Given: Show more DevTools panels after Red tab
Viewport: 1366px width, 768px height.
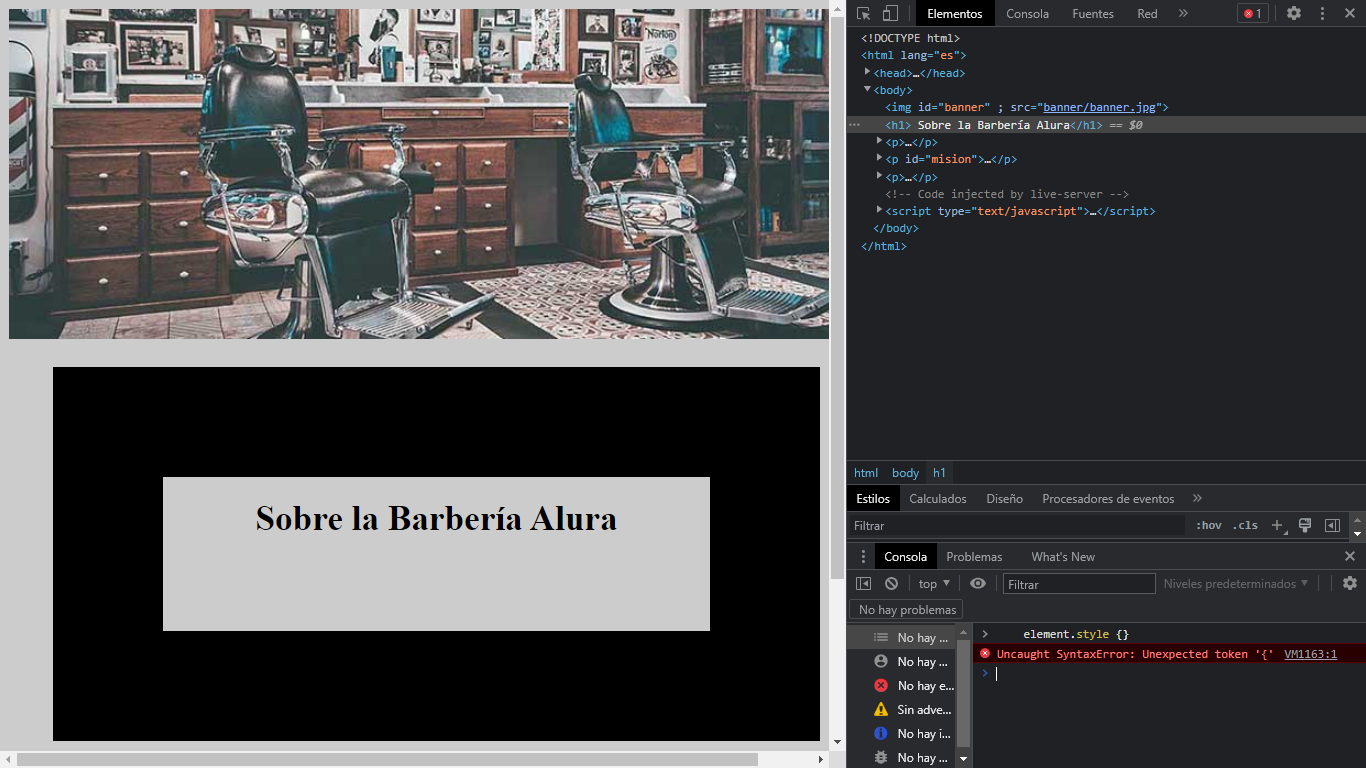Looking at the screenshot, I should click(x=1183, y=13).
